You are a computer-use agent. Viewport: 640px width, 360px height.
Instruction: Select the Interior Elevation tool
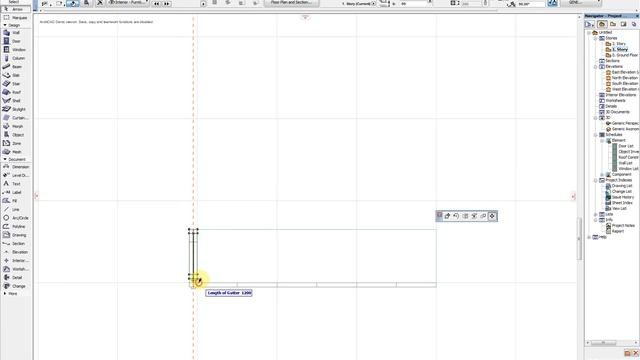[16, 260]
